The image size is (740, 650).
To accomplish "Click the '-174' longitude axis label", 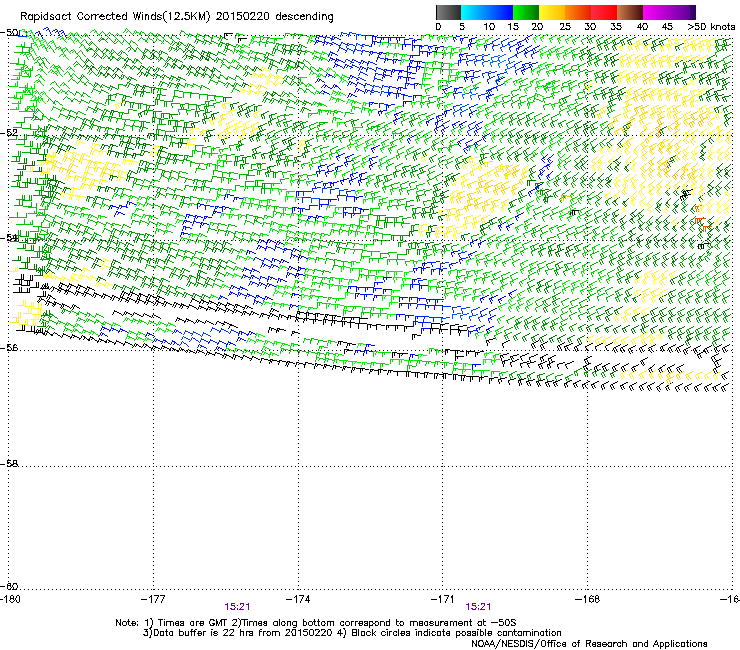I will 298,599.
